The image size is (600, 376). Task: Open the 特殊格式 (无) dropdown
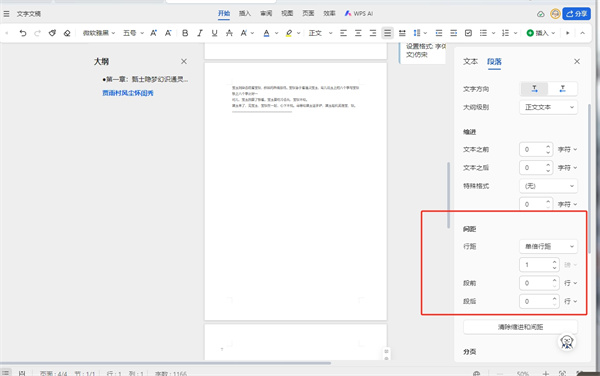pos(548,186)
